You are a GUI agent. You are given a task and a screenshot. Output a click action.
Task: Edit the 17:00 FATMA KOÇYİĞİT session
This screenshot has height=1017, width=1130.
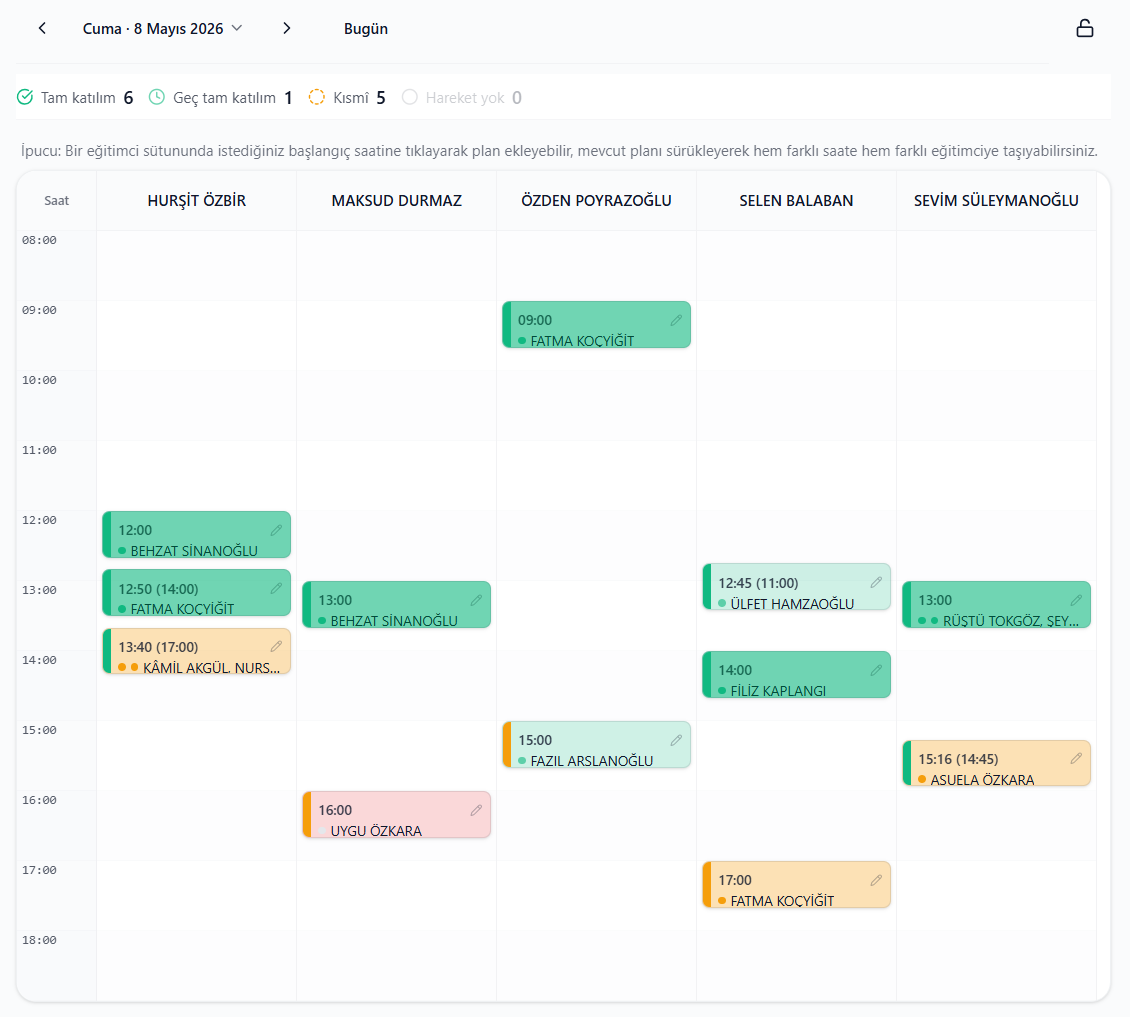click(876, 880)
